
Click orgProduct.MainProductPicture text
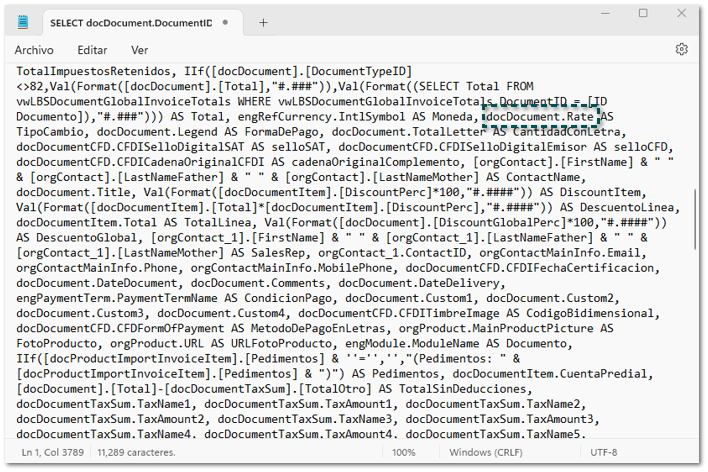(496, 328)
